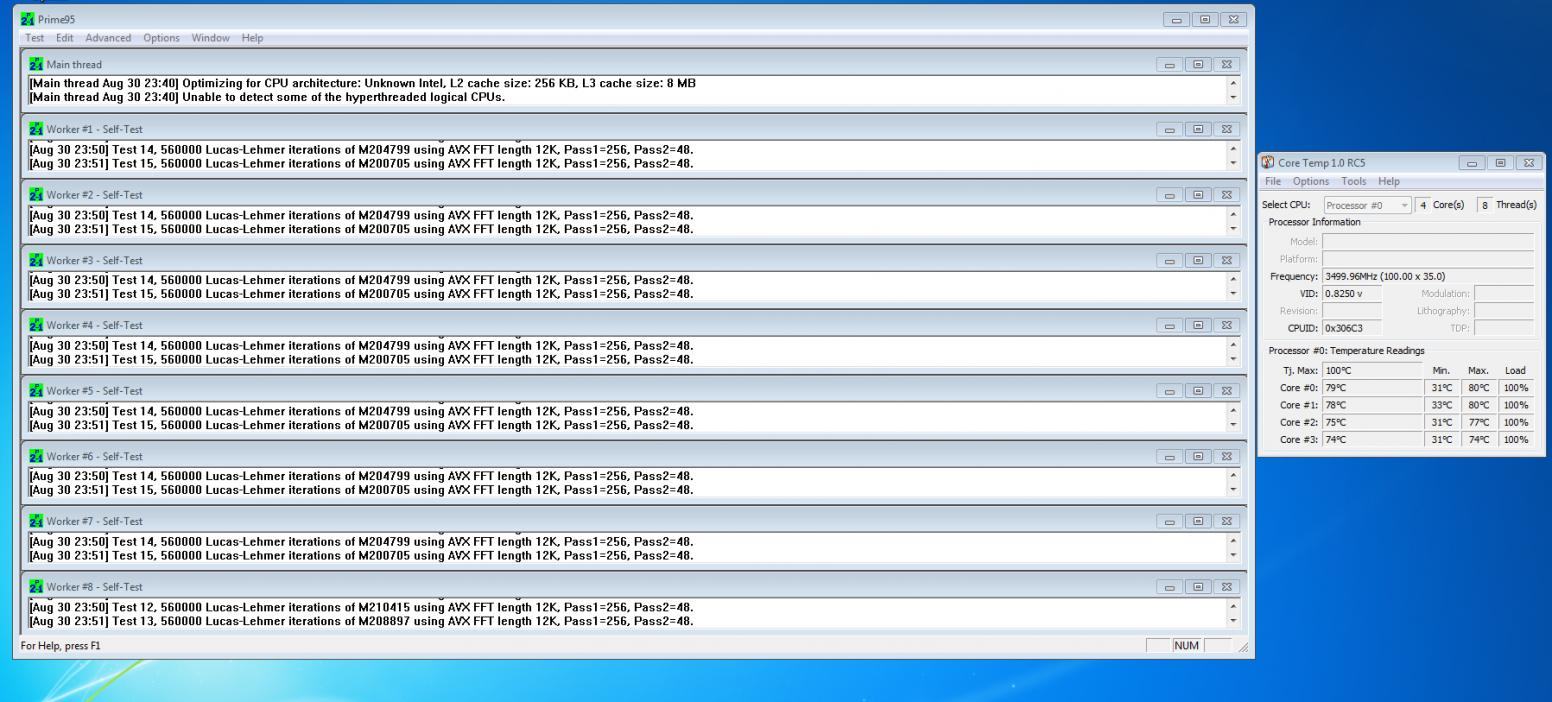
Task: Open the Window menu in Prime95
Action: 211,38
